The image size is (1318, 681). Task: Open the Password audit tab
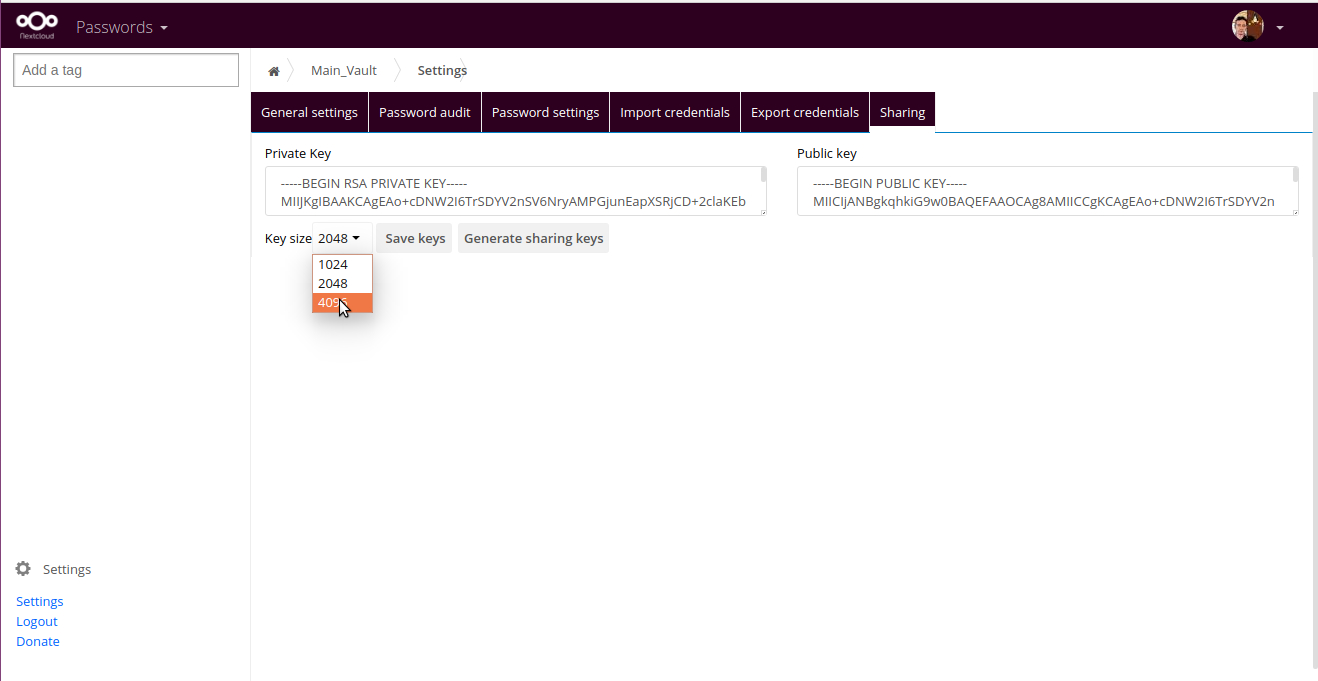424,112
